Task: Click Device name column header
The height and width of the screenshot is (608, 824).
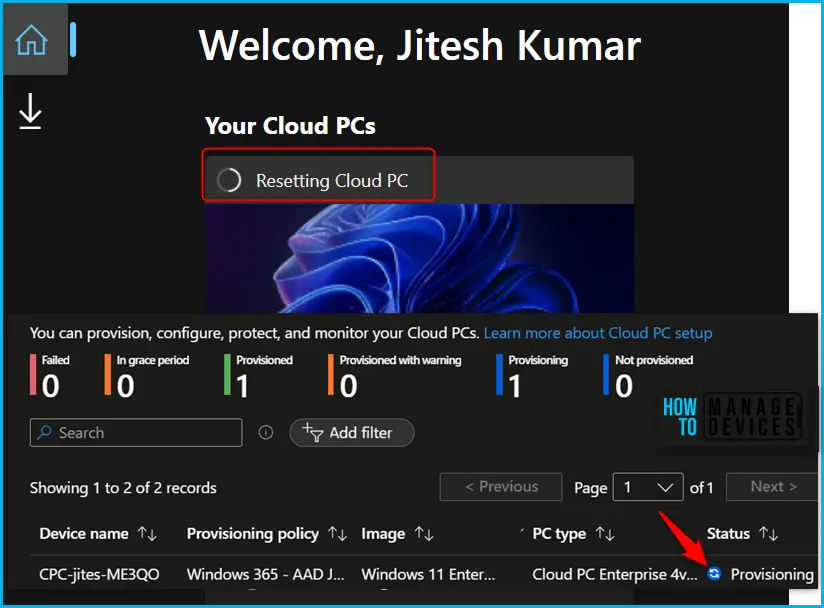Action: 84,534
